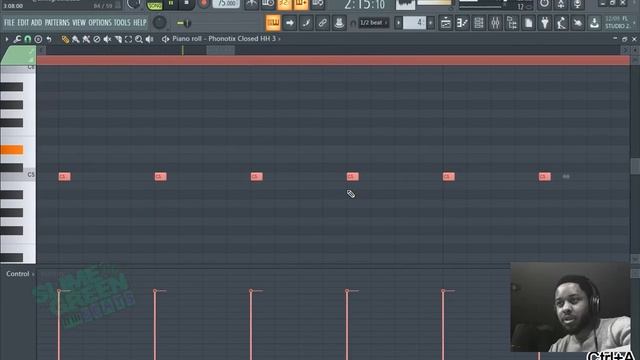Image resolution: width=640 pixels, height=360 pixels.
Task: Select the Mute tool speaker icon
Action: pos(107,39)
